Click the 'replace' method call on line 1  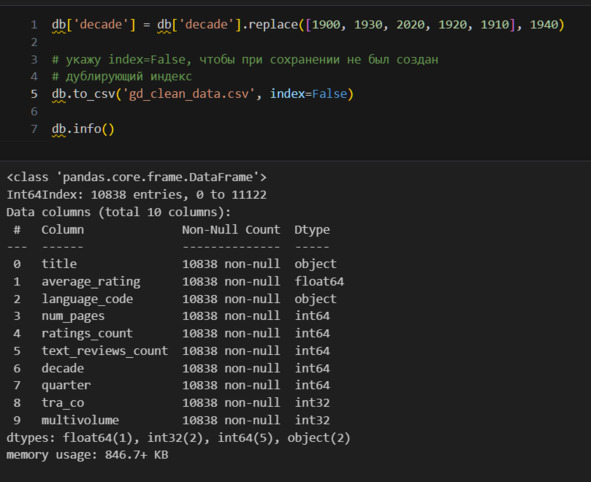pyautogui.click(x=273, y=25)
